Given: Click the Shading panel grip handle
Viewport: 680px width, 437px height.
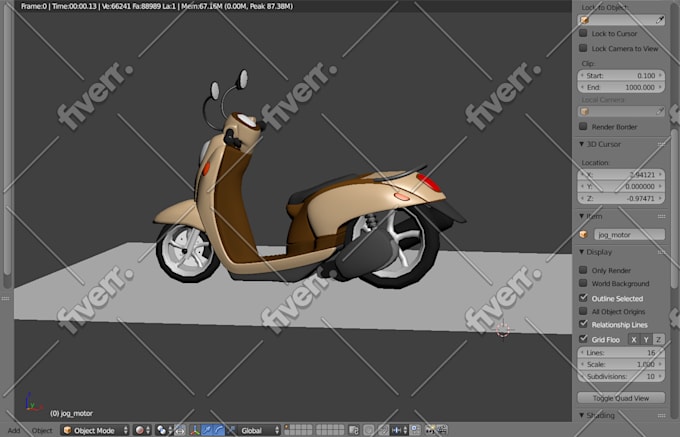Looking at the screenshot, I should click(x=661, y=415).
